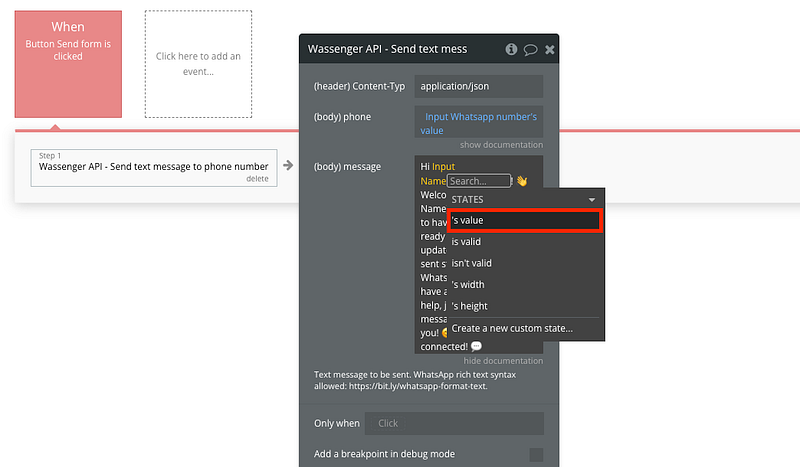The width and height of the screenshot is (800, 467).
Task: Edit the Content-Type application/json field
Action: pyautogui.click(x=478, y=86)
